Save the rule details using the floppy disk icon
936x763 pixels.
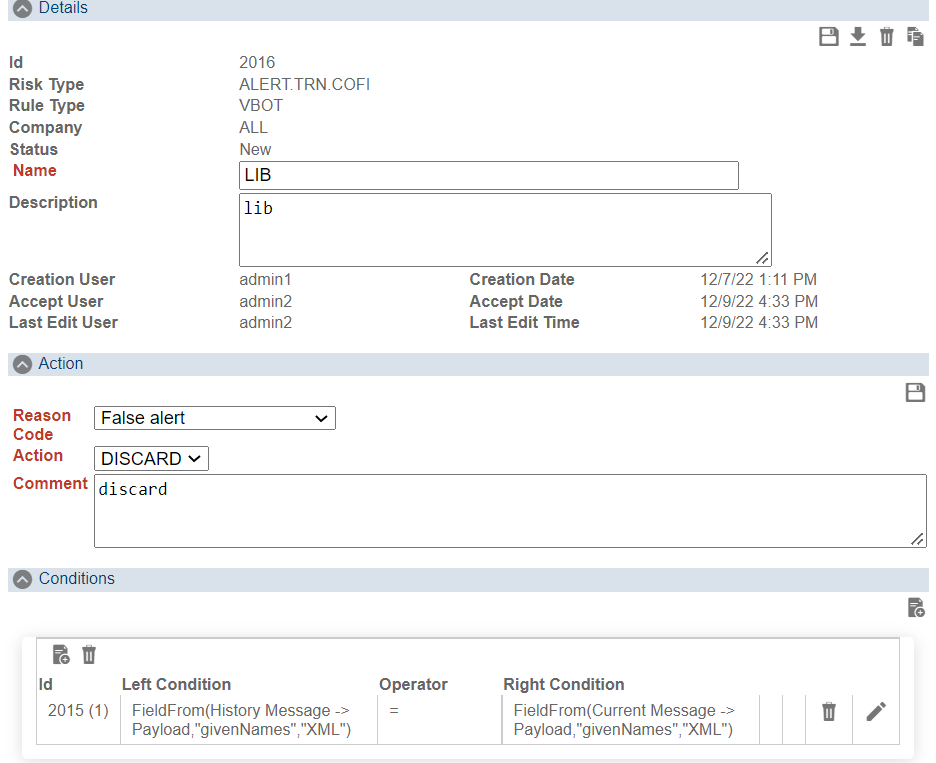[829, 35]
